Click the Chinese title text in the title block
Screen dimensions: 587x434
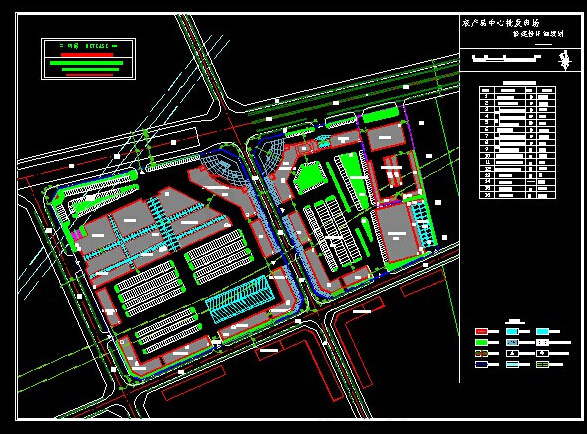click(x=501, y=23)
